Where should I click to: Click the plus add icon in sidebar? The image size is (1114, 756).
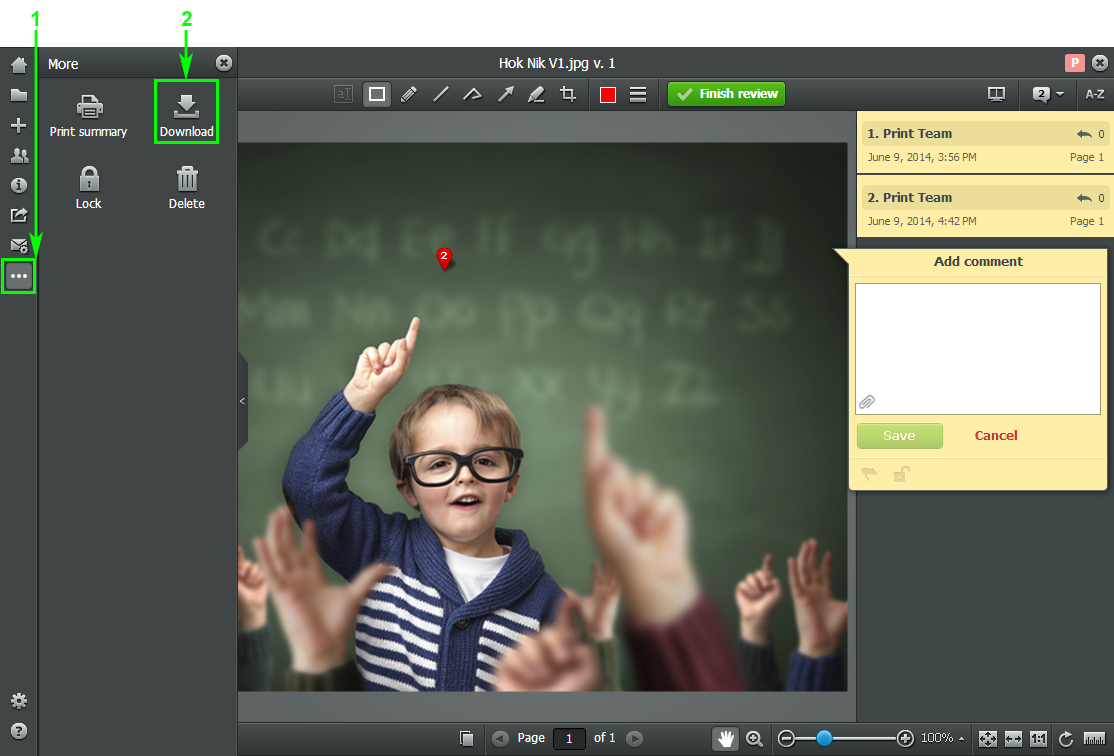click(18, 126)
